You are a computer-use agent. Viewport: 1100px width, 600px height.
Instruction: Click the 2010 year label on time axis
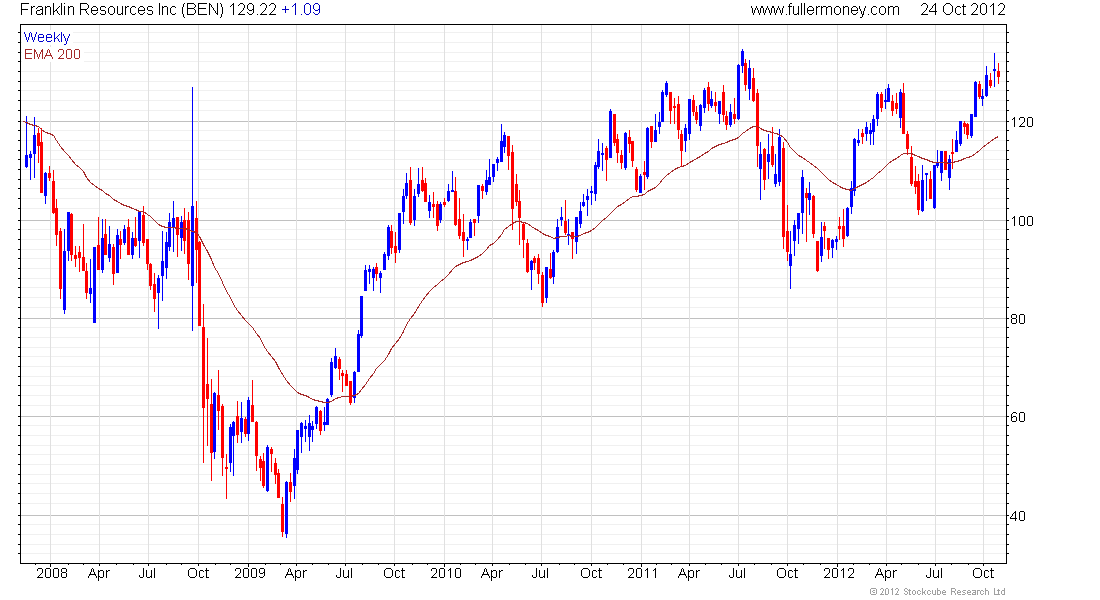click(446, 573)
